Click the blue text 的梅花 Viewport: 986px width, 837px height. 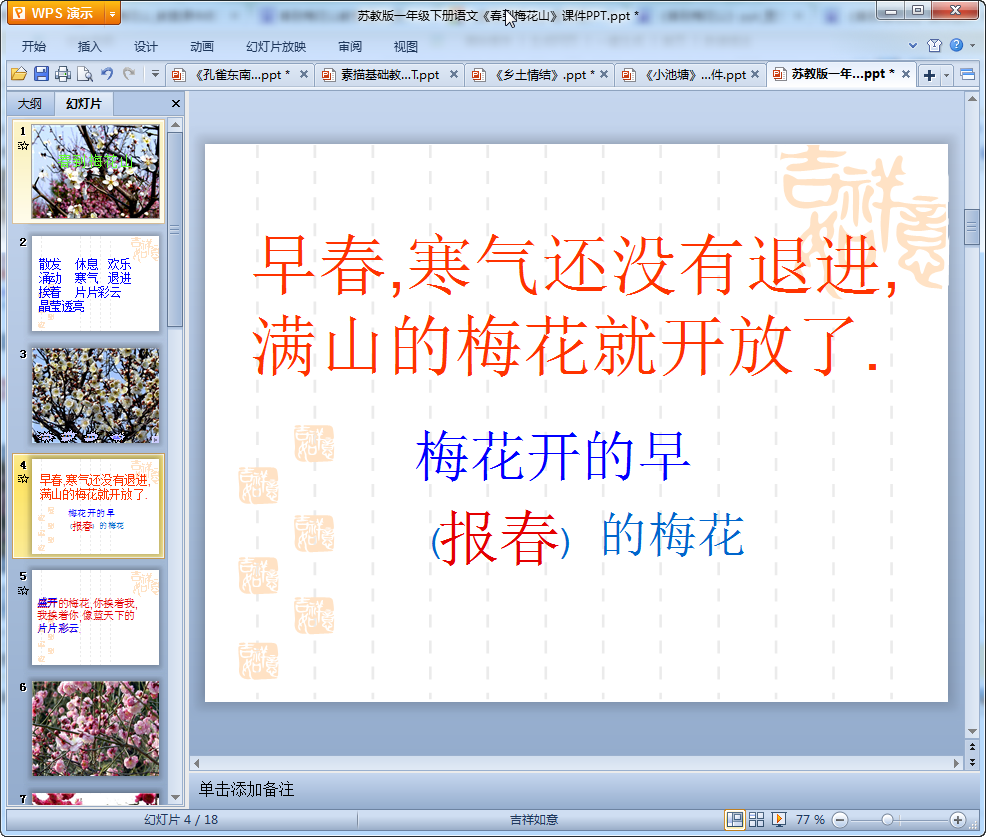click(673, 534)
